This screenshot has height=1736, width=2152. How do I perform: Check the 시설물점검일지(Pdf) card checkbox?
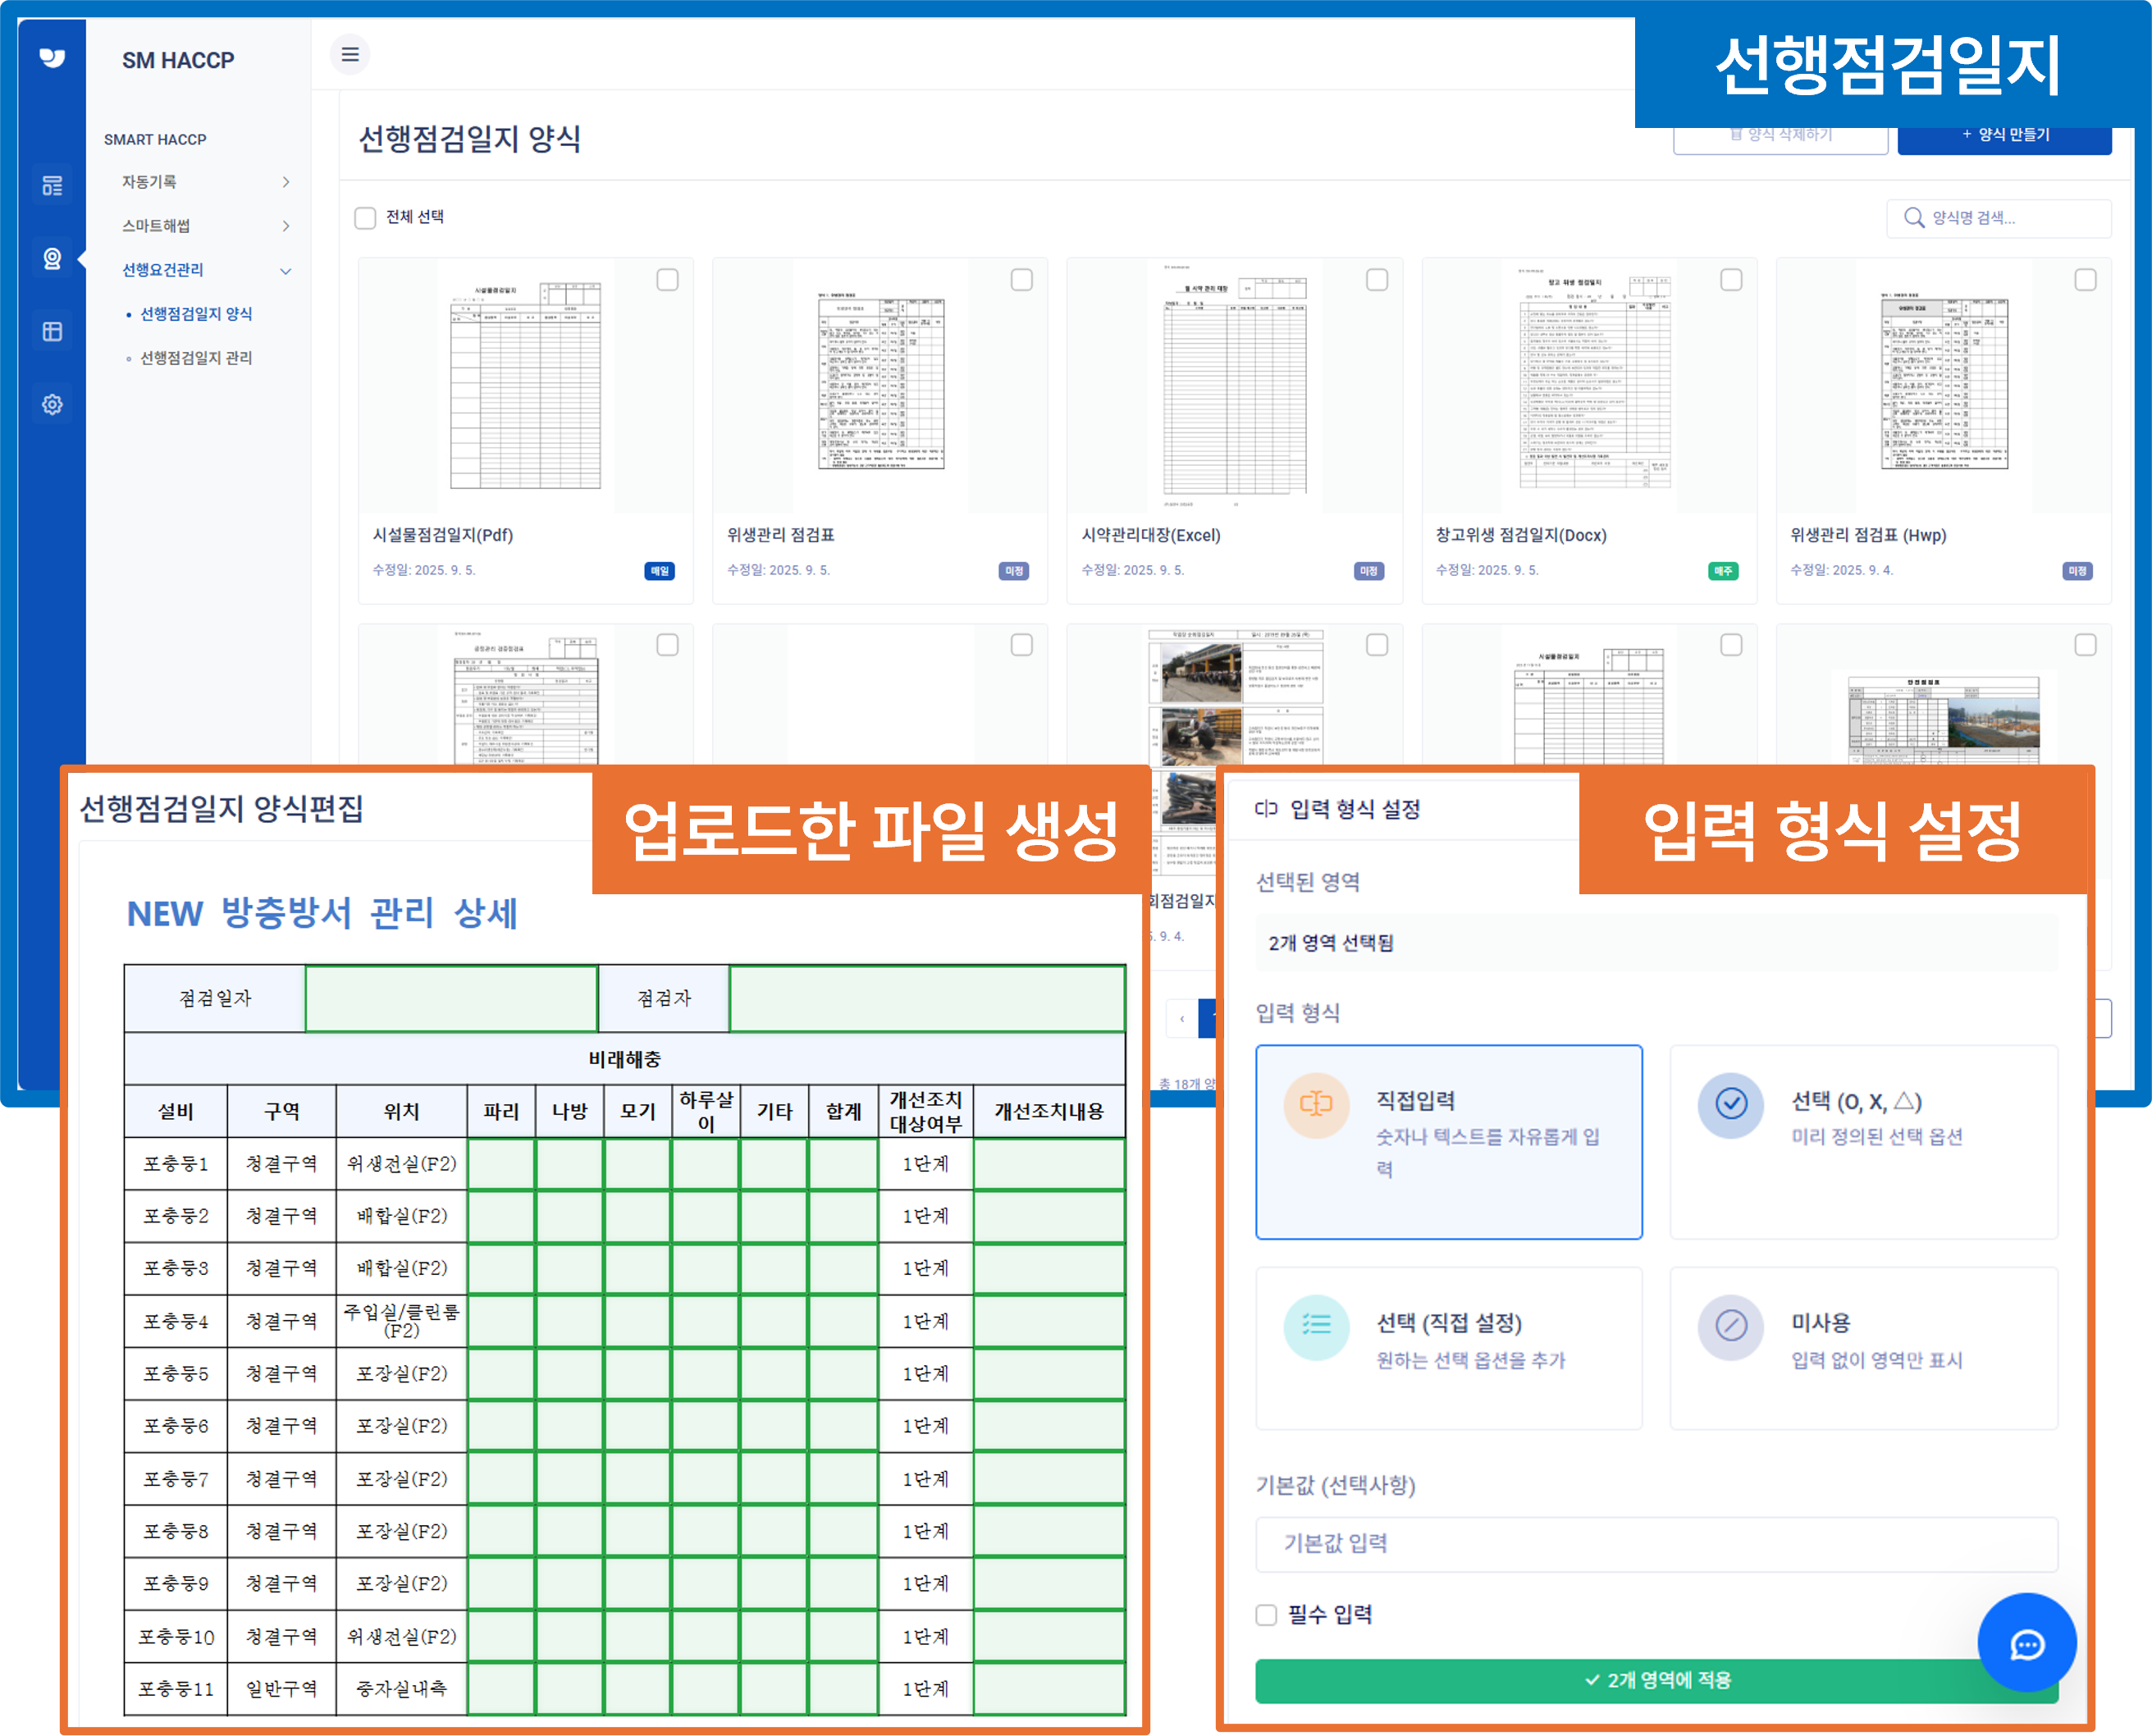pyautogui.click(x=667, y=279)
